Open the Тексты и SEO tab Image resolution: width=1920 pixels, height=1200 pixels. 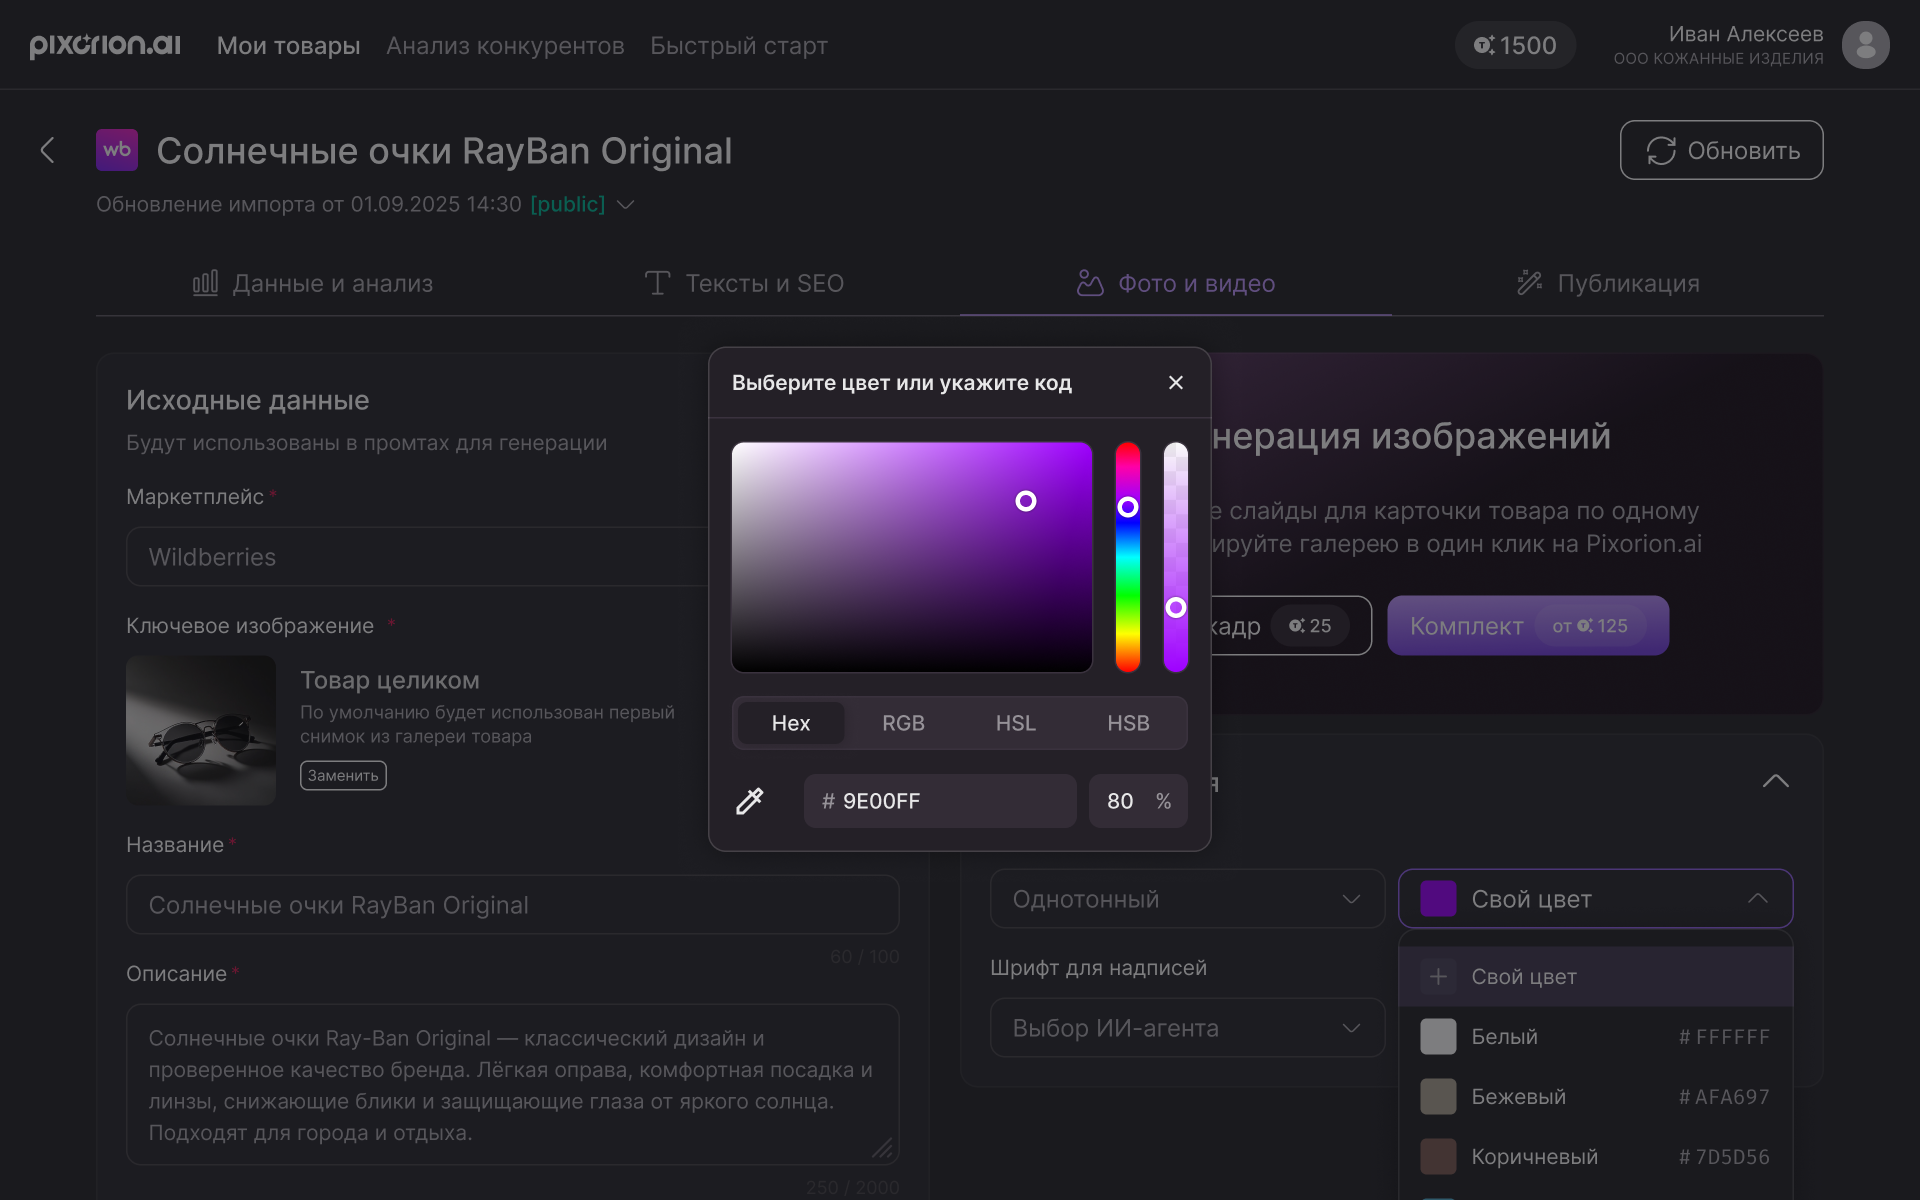click(744, 284)
